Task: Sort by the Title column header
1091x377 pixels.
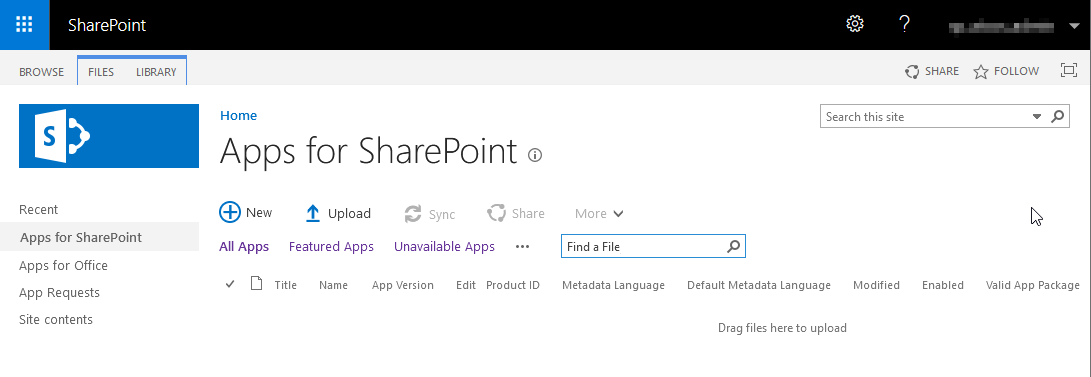Action: [285, 285]
